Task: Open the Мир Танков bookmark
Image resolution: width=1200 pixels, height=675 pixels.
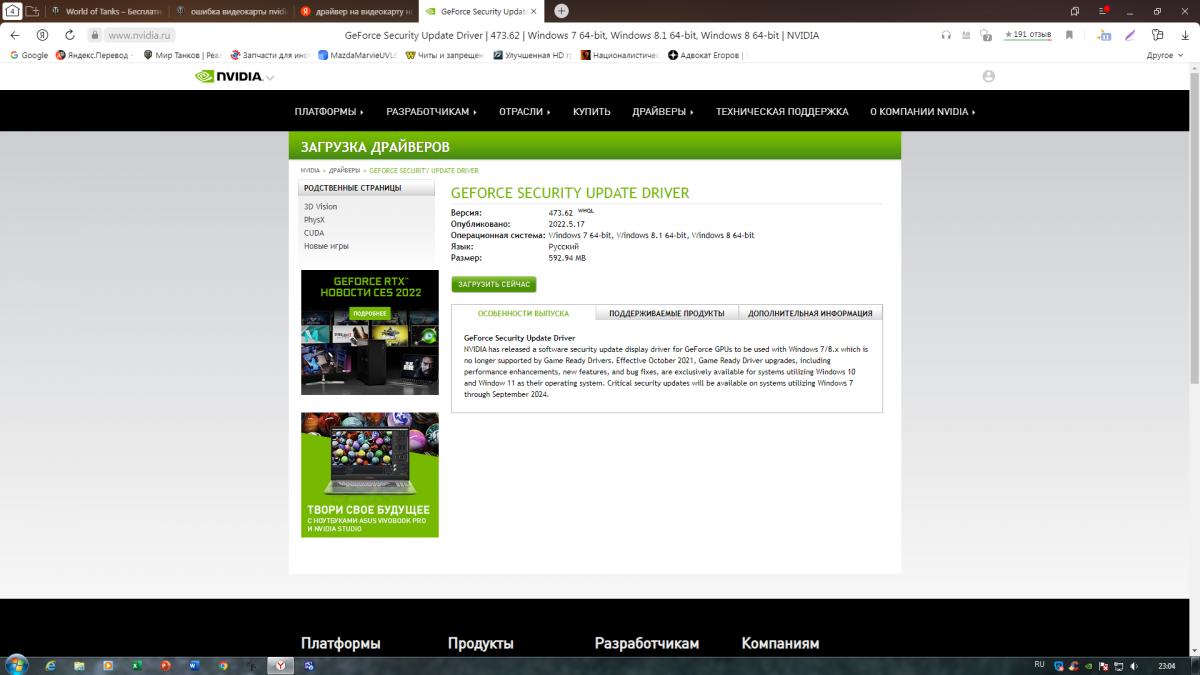Action: tap(182, 55)
